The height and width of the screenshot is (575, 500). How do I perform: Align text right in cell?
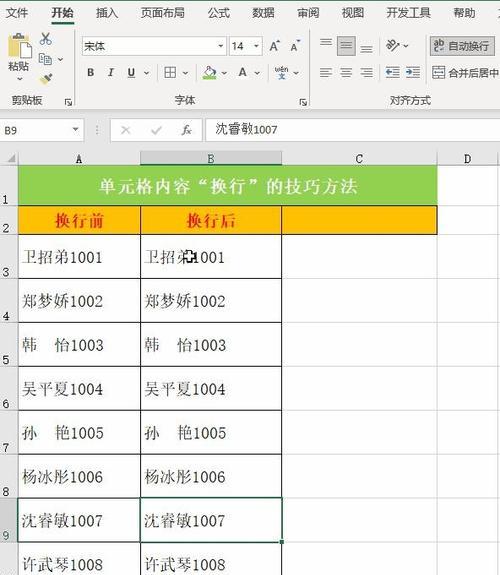pyautogui.click(x=366, y=73)
